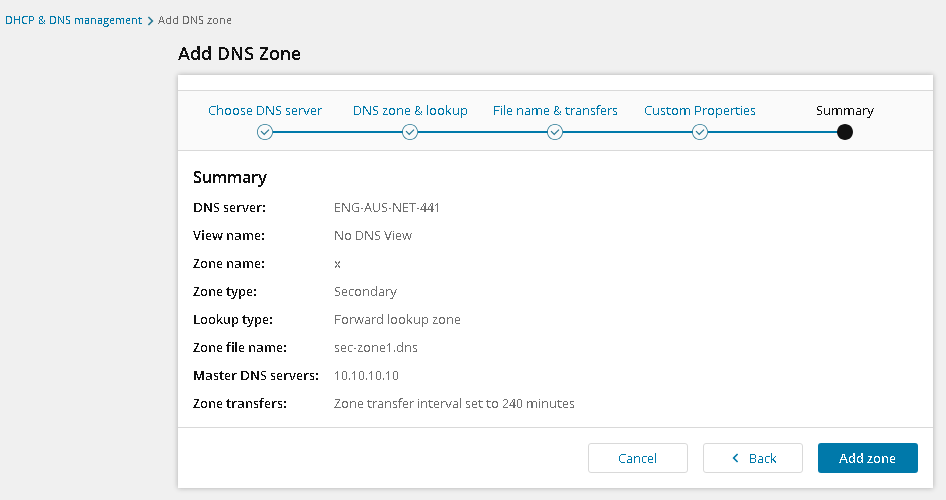Click the Add DNS zone breadcrumb text
Screen dimensions: 946x500
[195, 21]
